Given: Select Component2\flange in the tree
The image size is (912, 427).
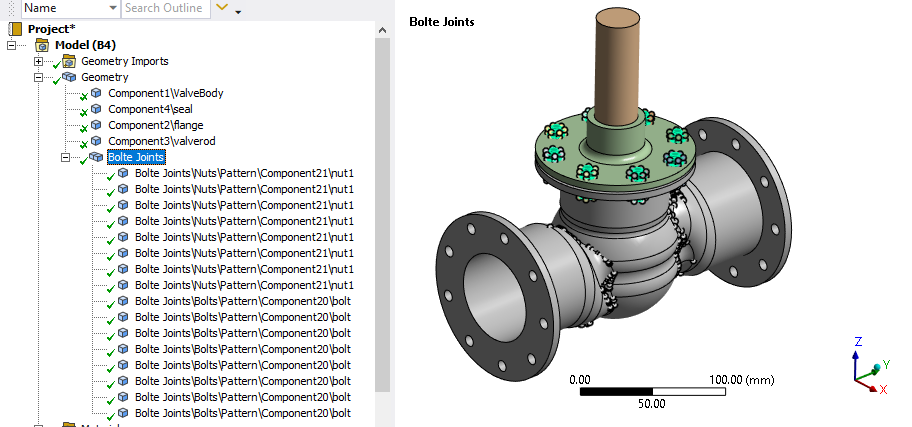Looking at the screenshot, I should point(156,125).
